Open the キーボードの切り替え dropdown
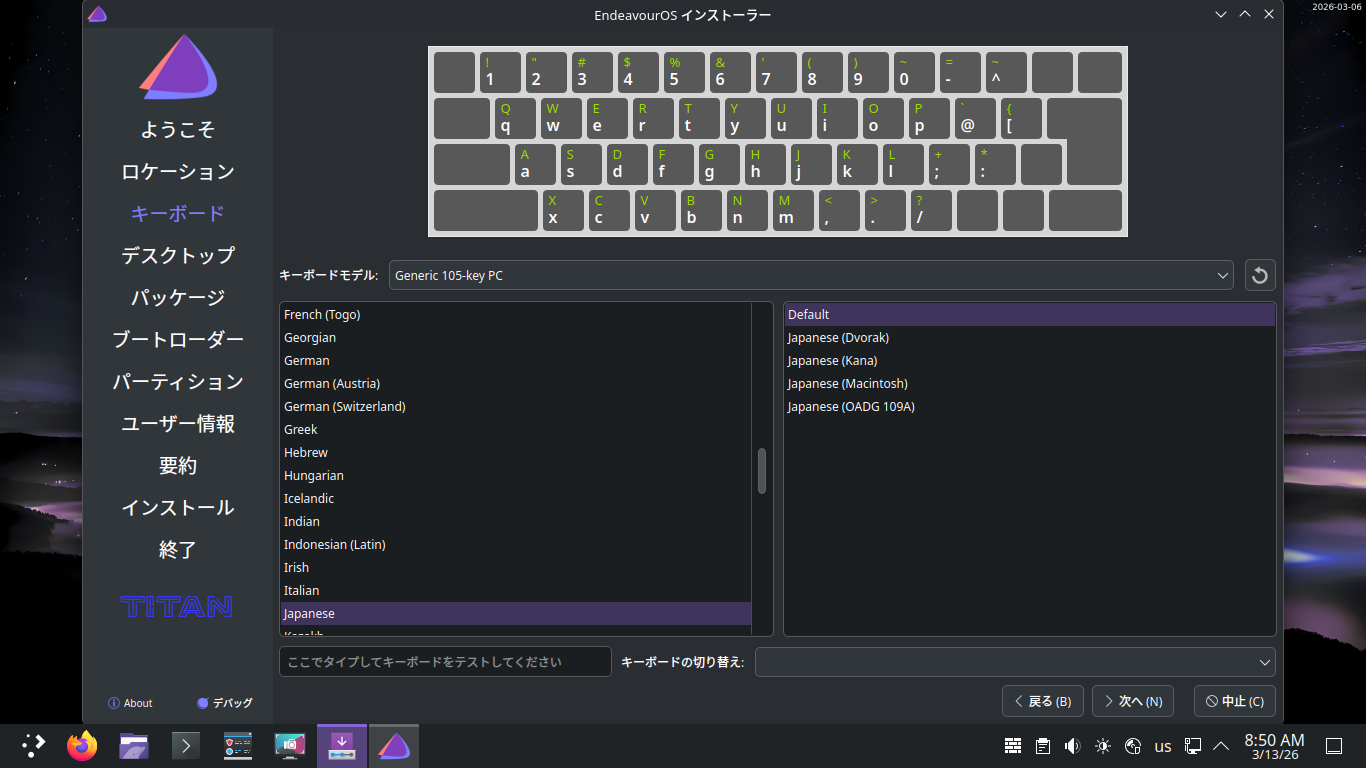The height and width of the screenshot is (768, 1366). point(1015,662)
